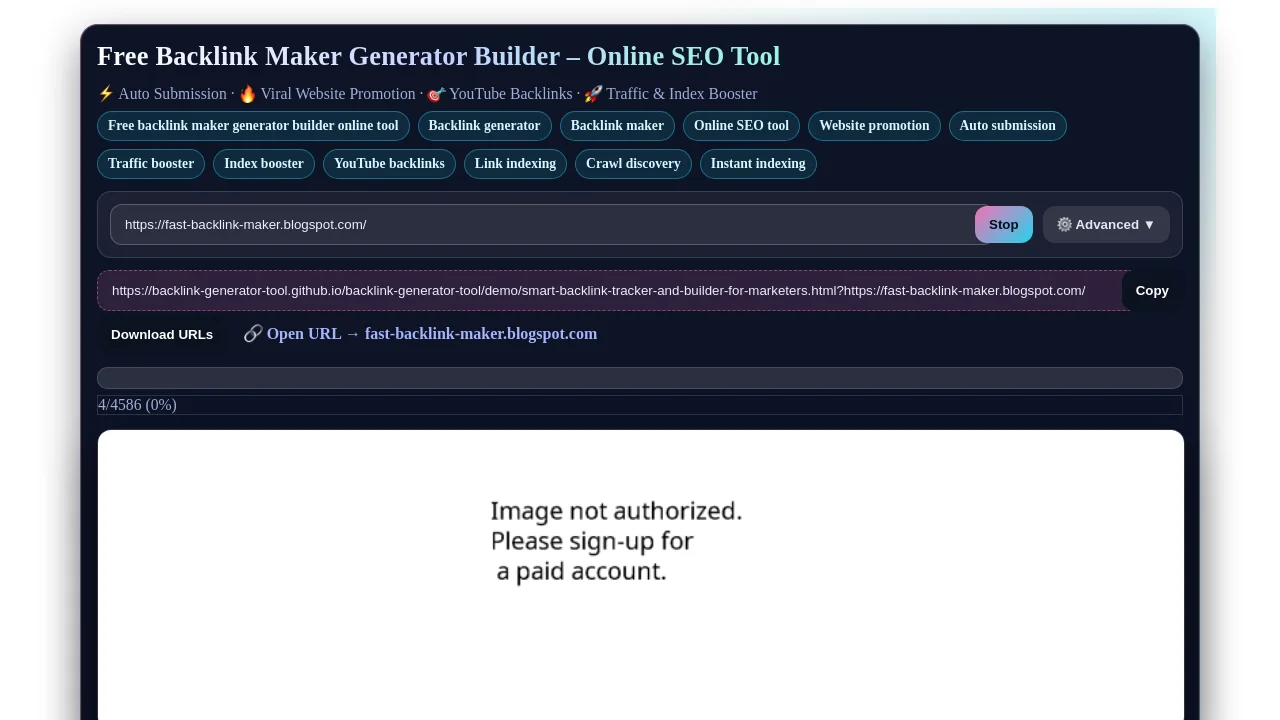This screenshot has height=720, width=1280.
Task: Select the 'Index booster' tag
Action: point(264,164)
